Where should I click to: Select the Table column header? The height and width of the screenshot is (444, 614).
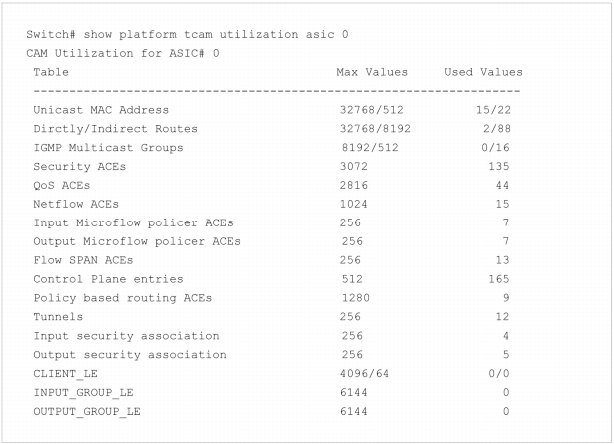[x=51, y=72]
